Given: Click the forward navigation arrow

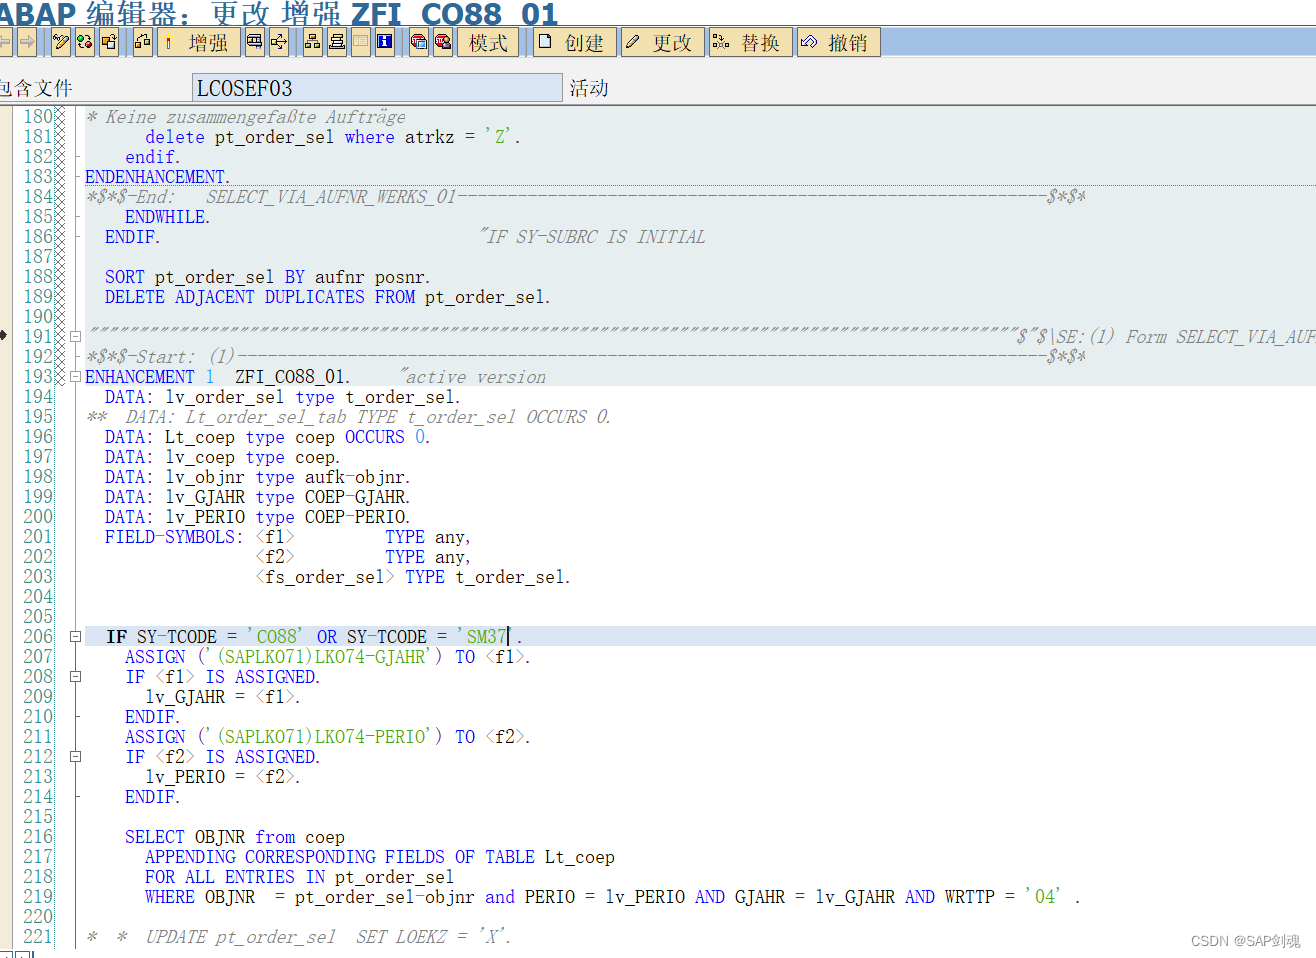Looking at the screenshot, I should [27, 42].
